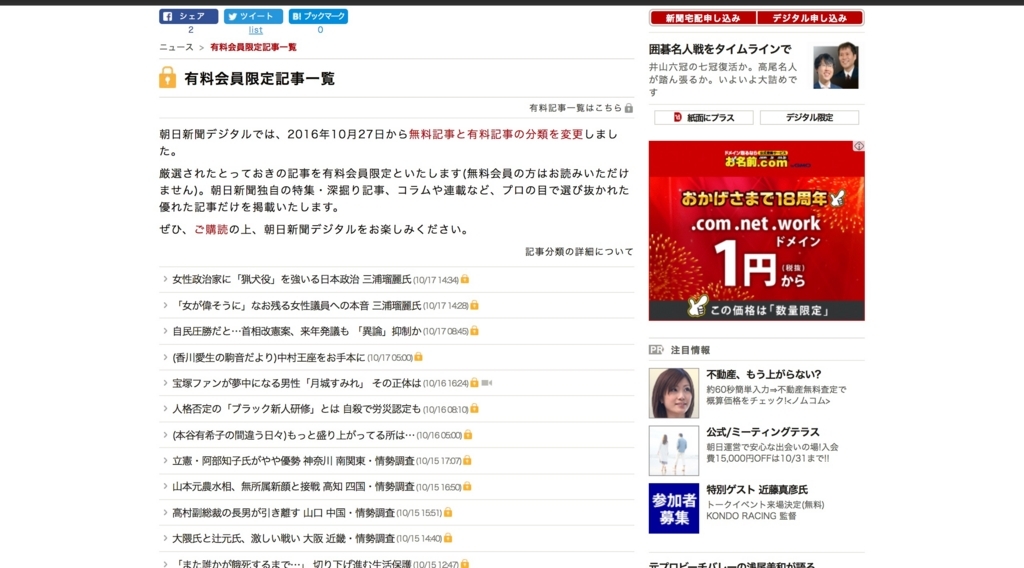Screen dimensions: 1024x568
Task: Click the ad info icon on banner corner
Action: (x=859, y=146)
